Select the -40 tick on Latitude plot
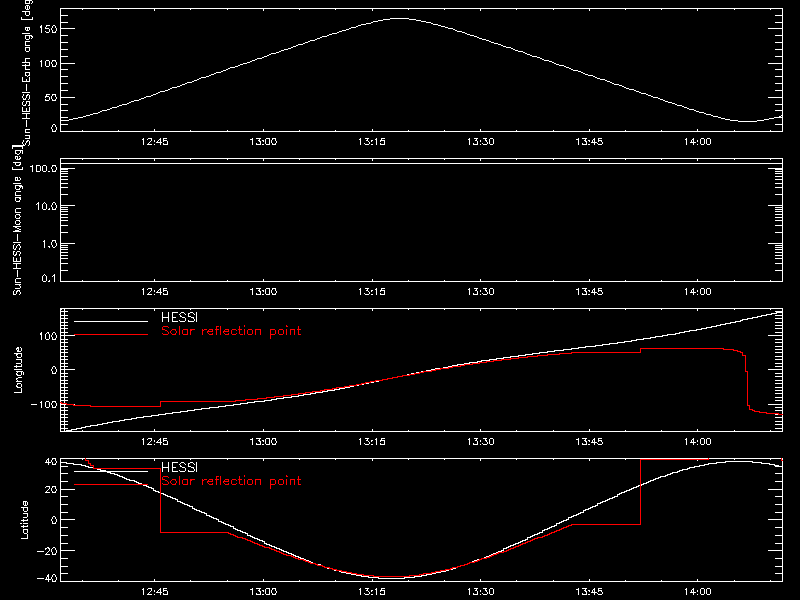 (48, 579)
